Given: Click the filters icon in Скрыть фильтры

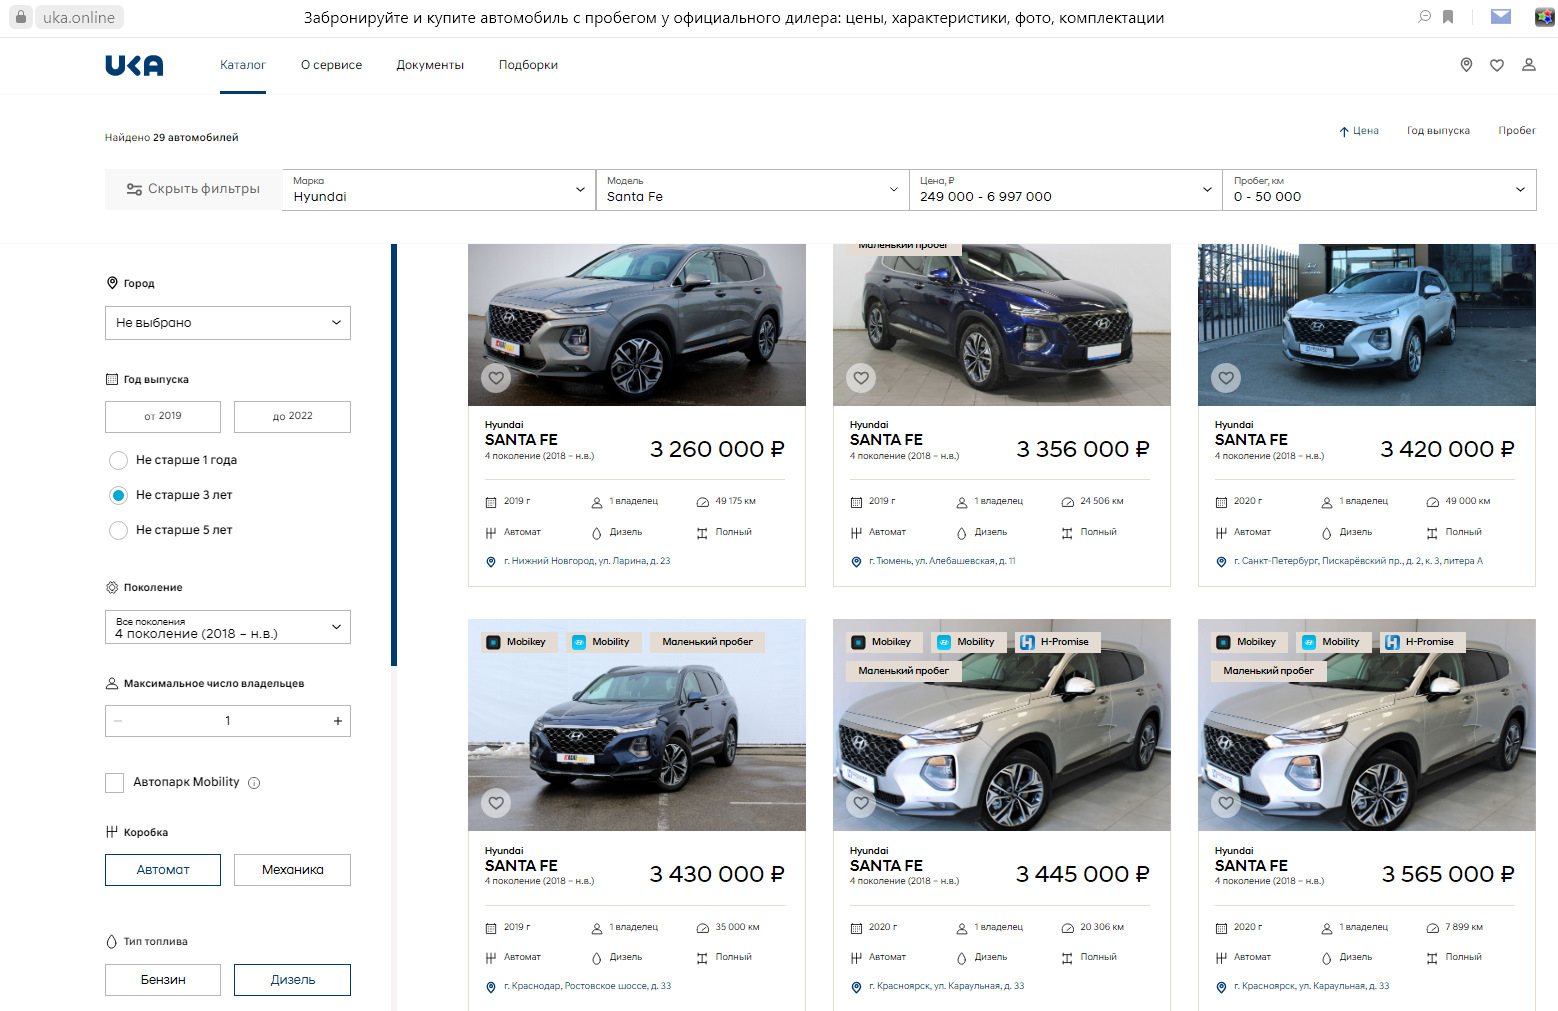Looking at the screenshot, I should click(x=134, y=189).
